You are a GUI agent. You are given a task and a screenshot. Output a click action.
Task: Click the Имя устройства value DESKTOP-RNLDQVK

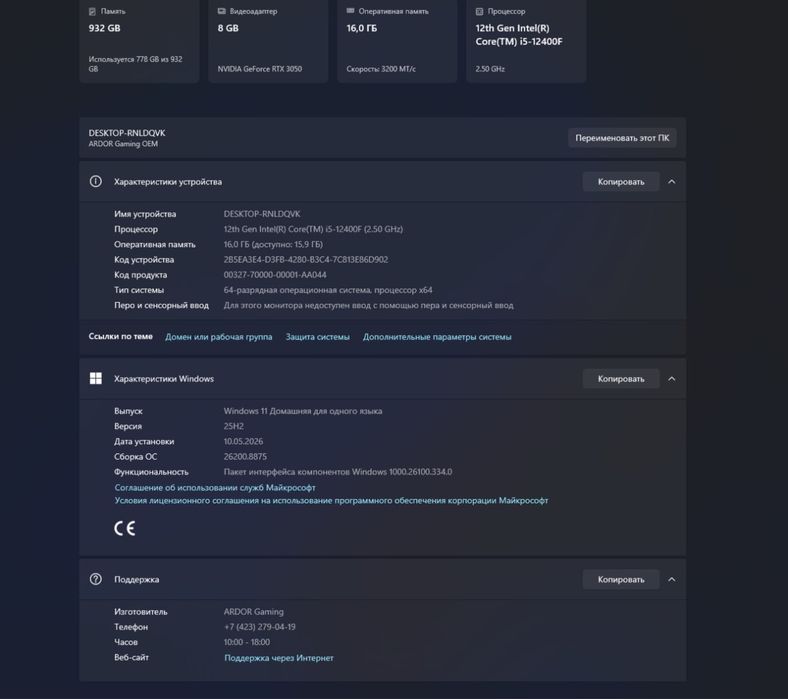click(x=262, y=214)
